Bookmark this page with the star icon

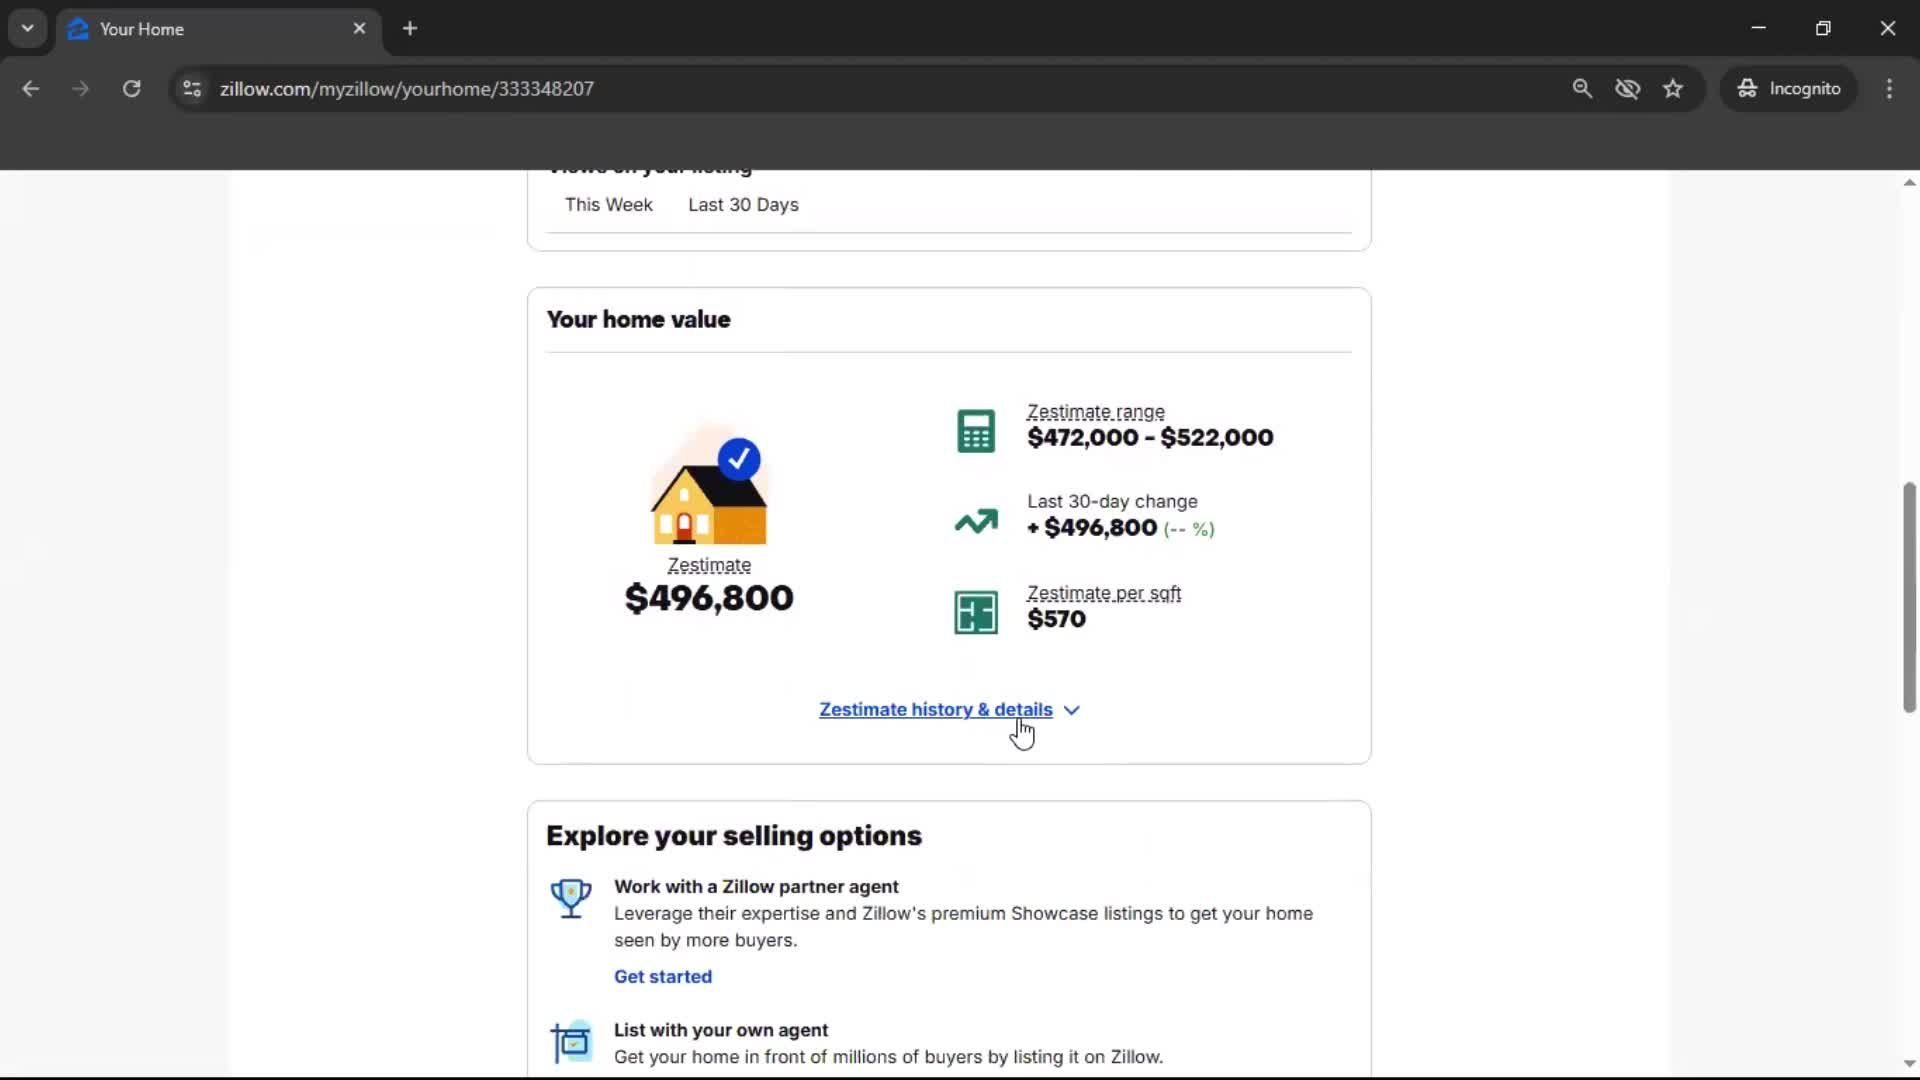[x=1673, y=88]
